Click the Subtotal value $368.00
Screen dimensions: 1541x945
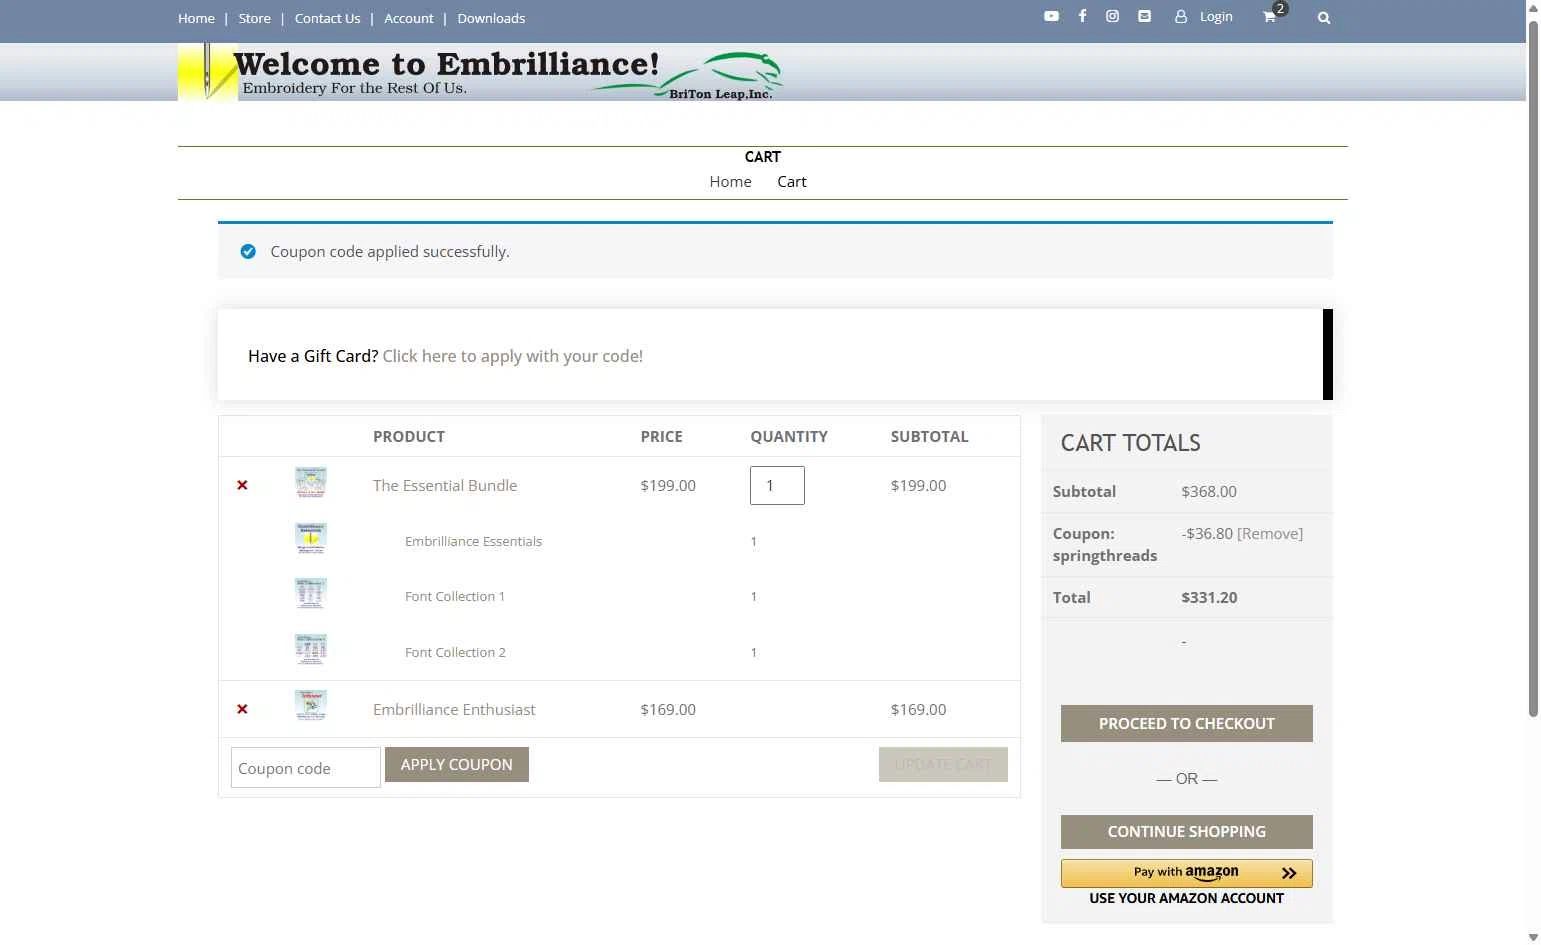coord(1209,491)
